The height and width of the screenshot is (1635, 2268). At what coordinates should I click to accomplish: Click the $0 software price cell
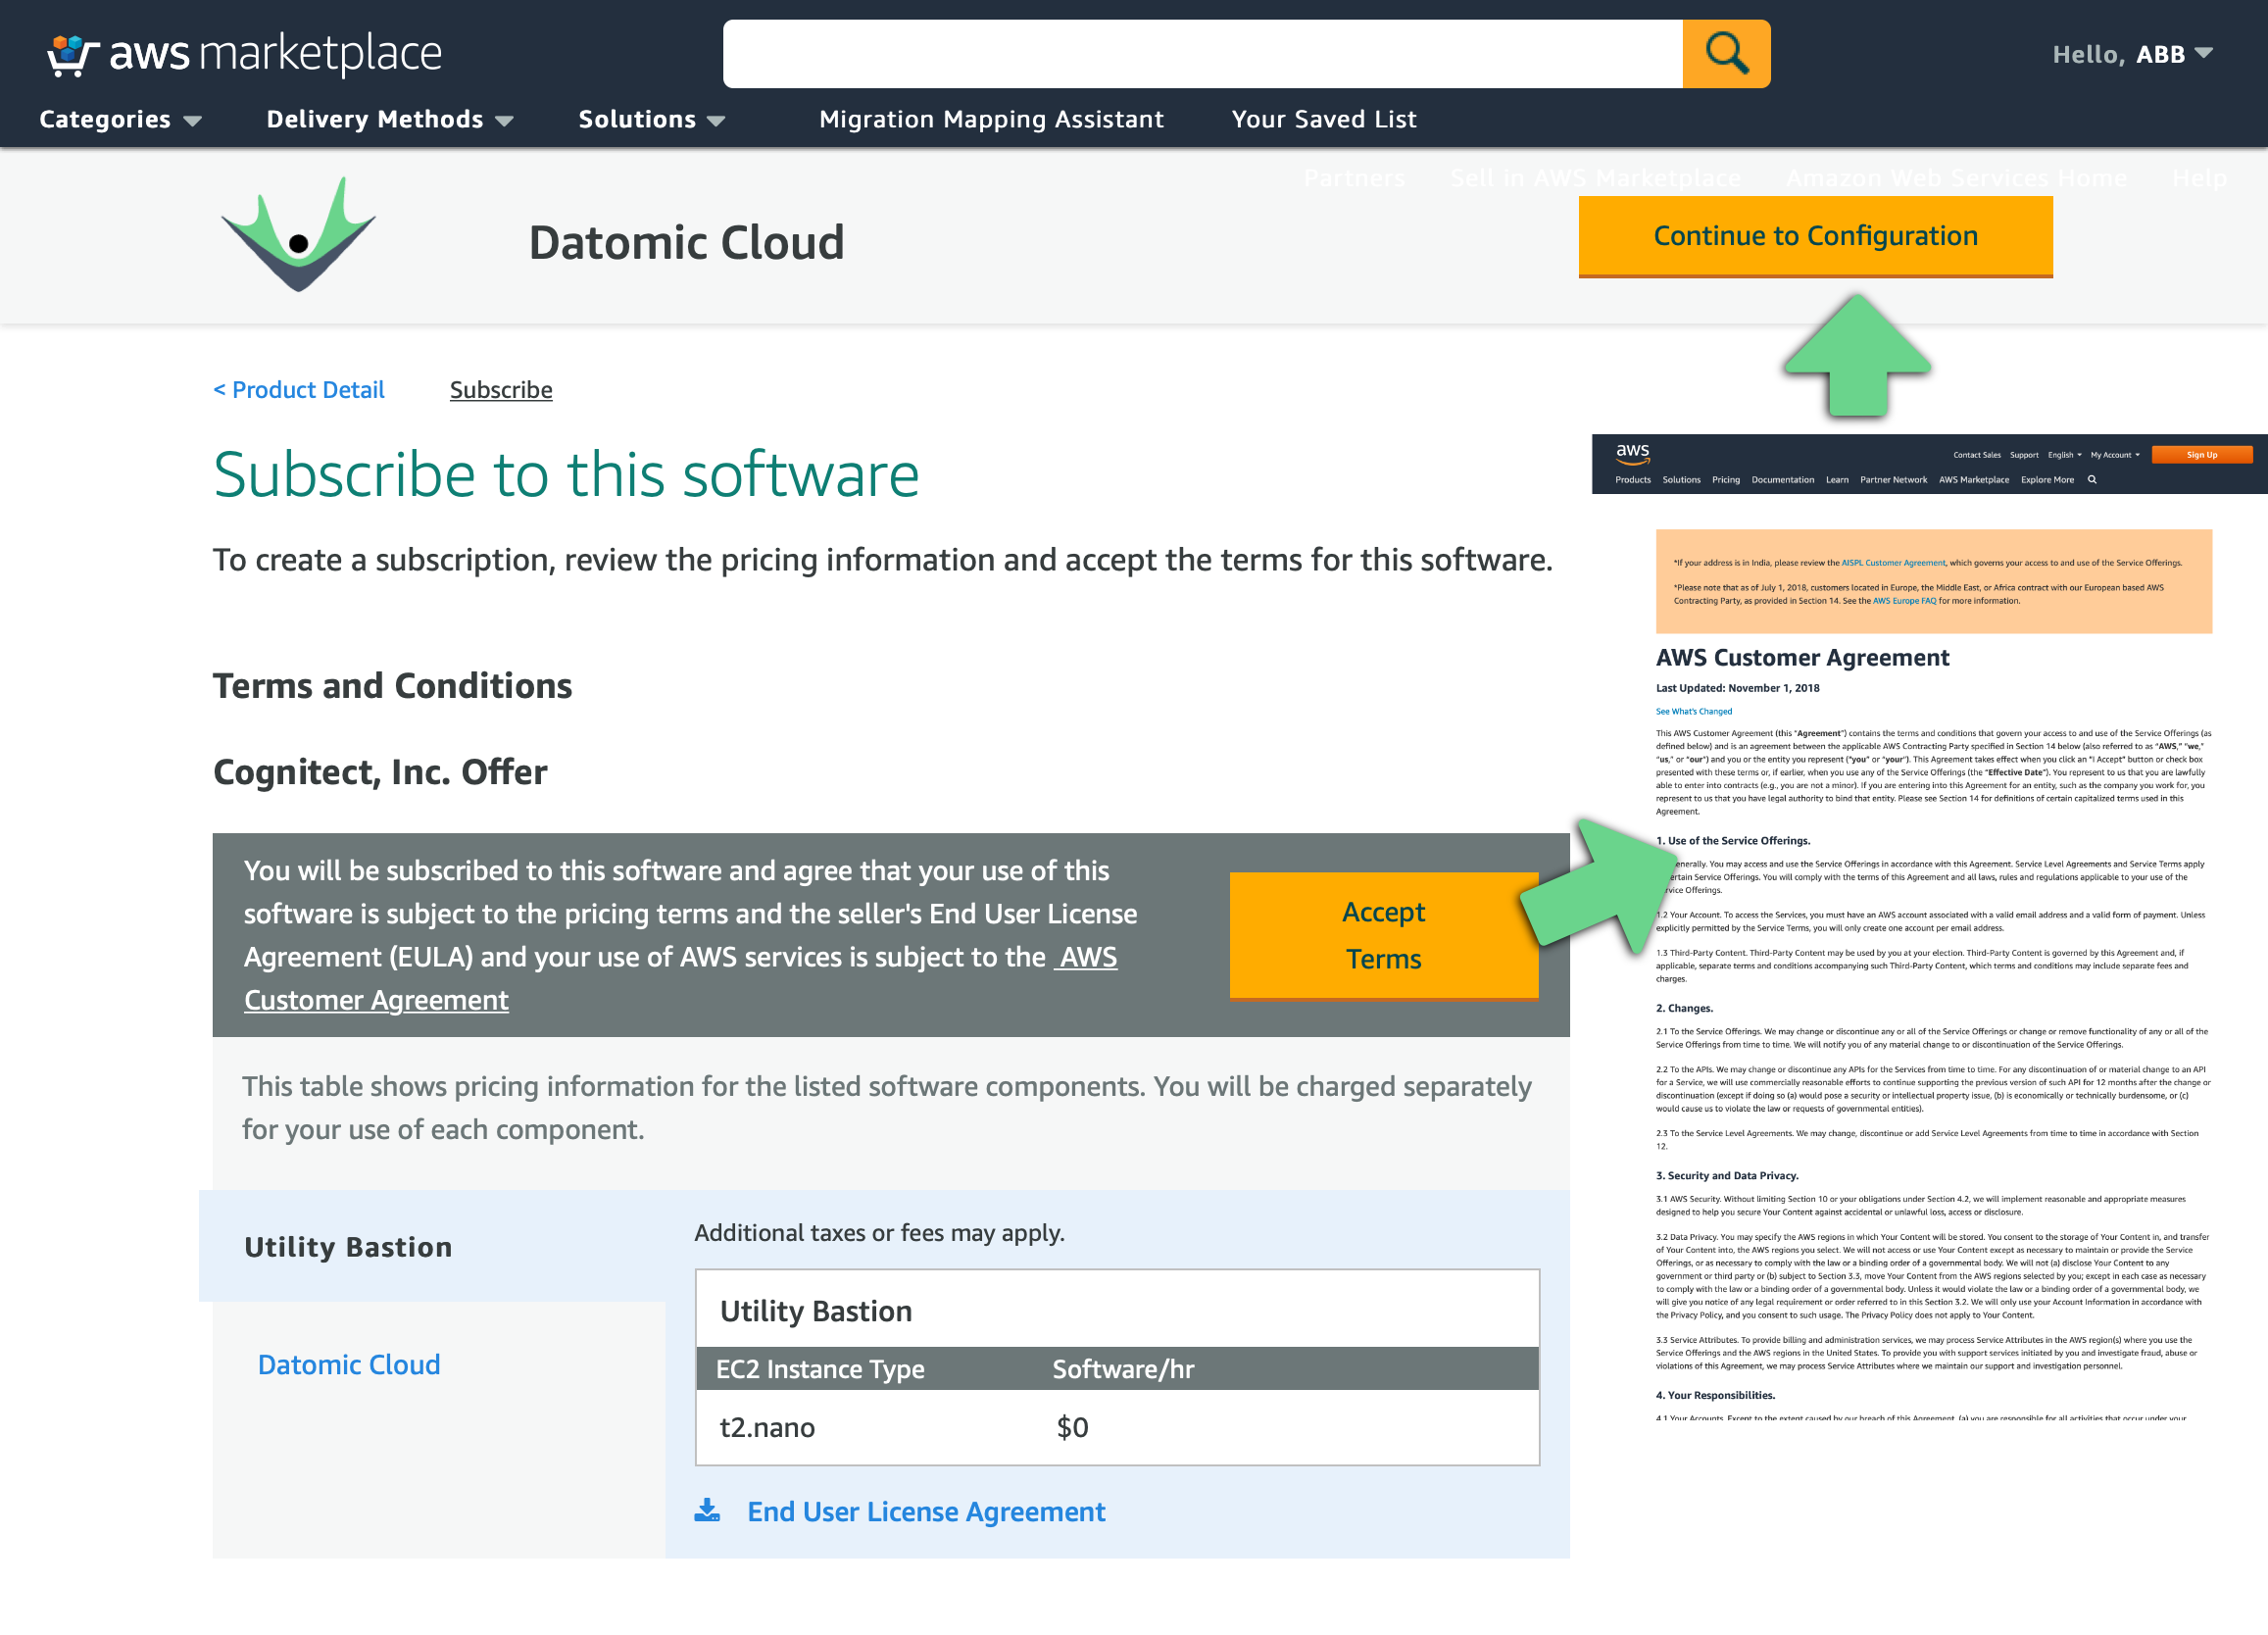[x=1072, y=1427]
